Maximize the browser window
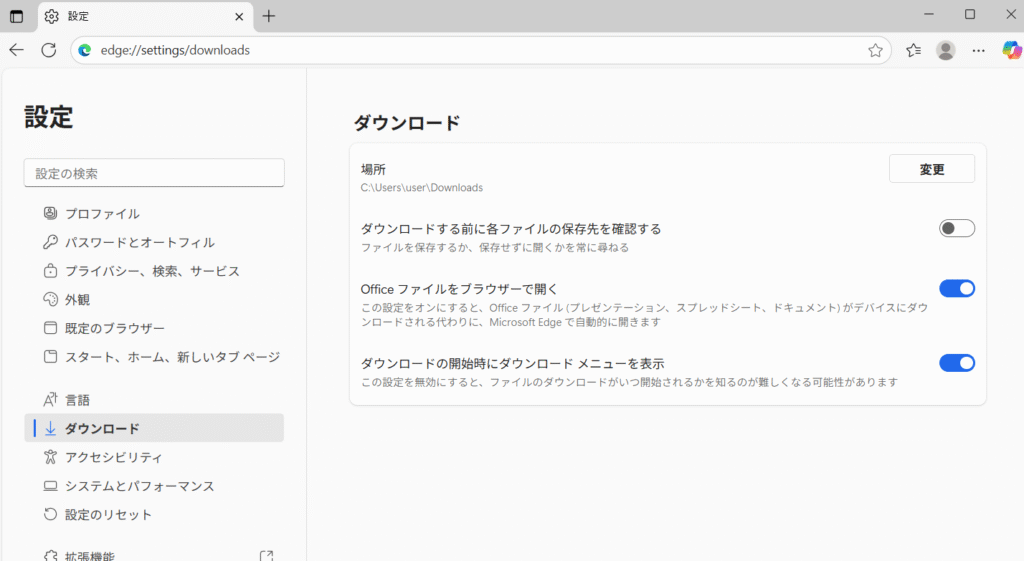Image resolution: width=1024 pixels, height=561 pixels. pyautogui.click(x=970, y=14)
